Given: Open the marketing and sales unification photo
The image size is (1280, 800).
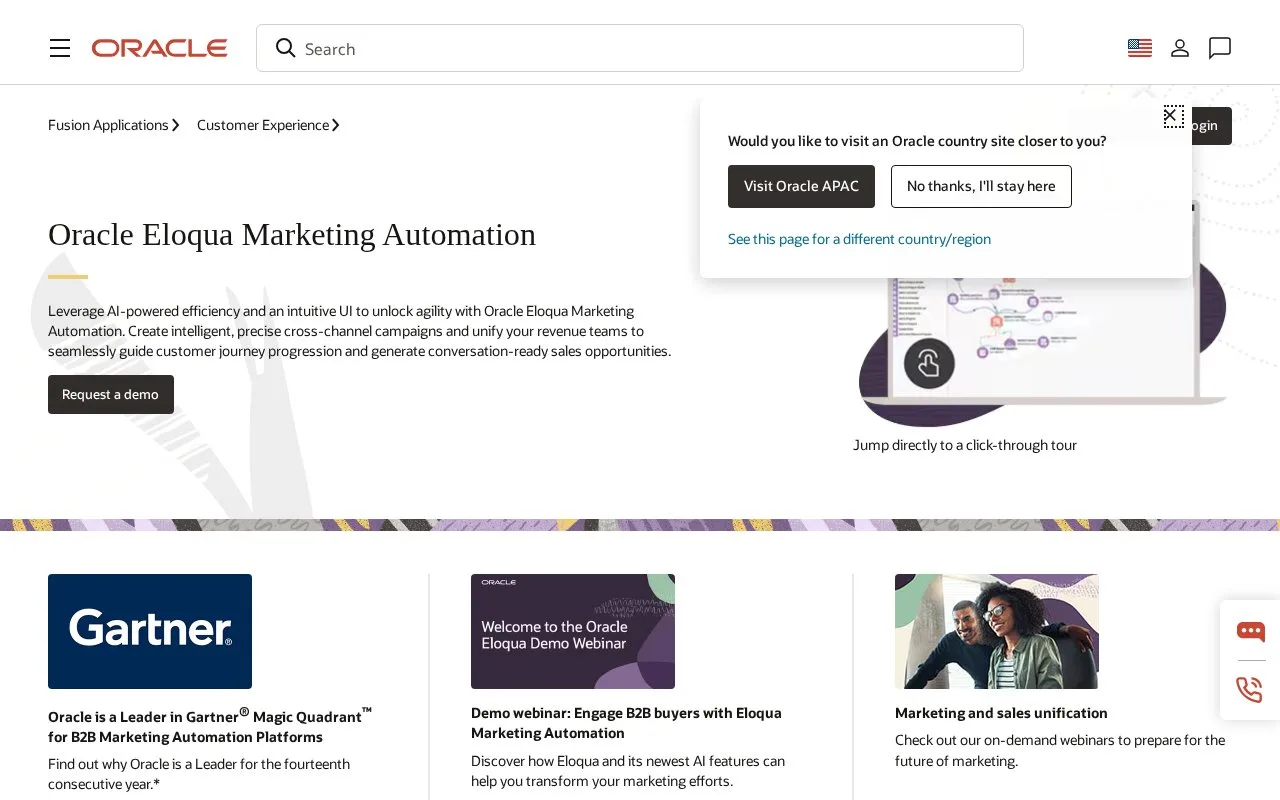Looking at the screenshot, I should pyautogui.click(x=997, y=631).
